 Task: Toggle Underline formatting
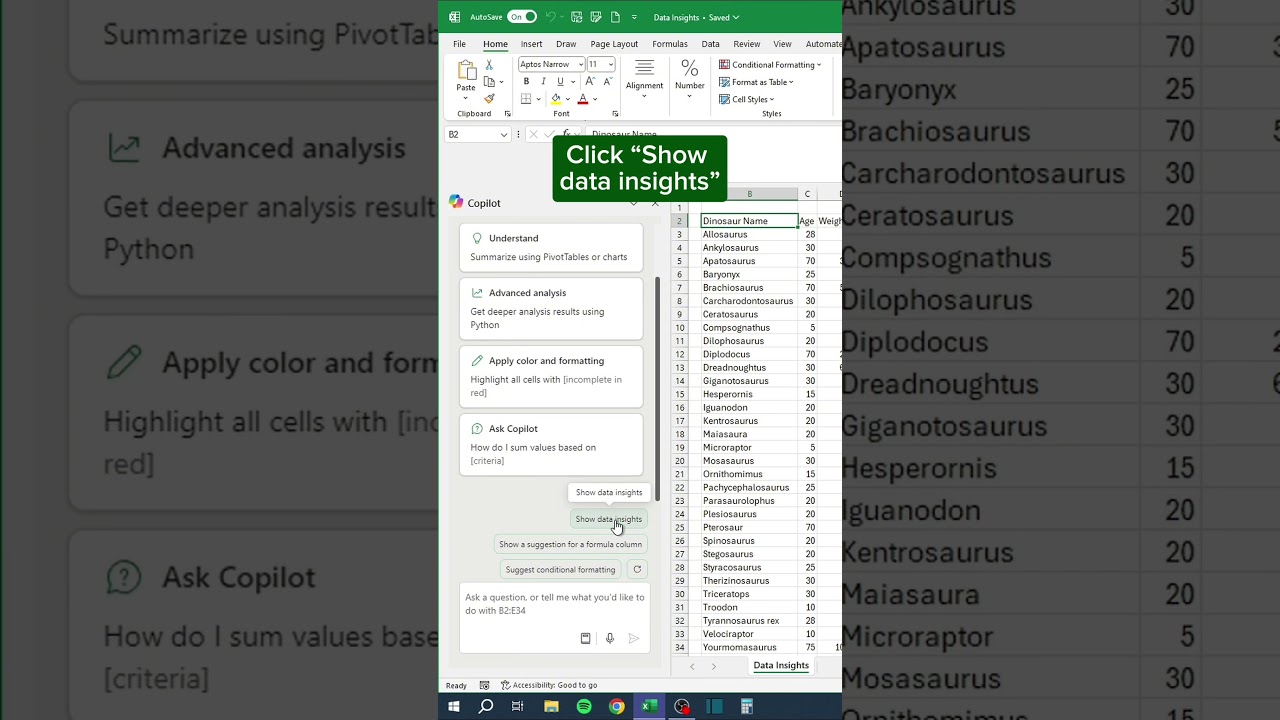[560, 82]
